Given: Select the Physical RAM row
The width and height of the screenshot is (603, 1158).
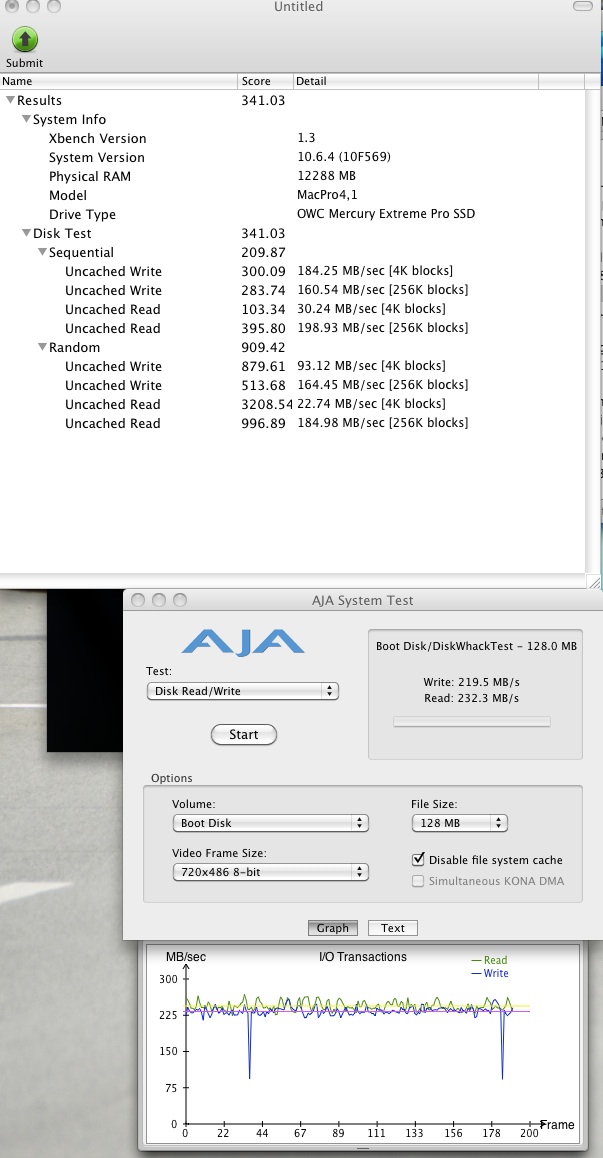Looking at the screenshot, I should click(x=293, y=176).
